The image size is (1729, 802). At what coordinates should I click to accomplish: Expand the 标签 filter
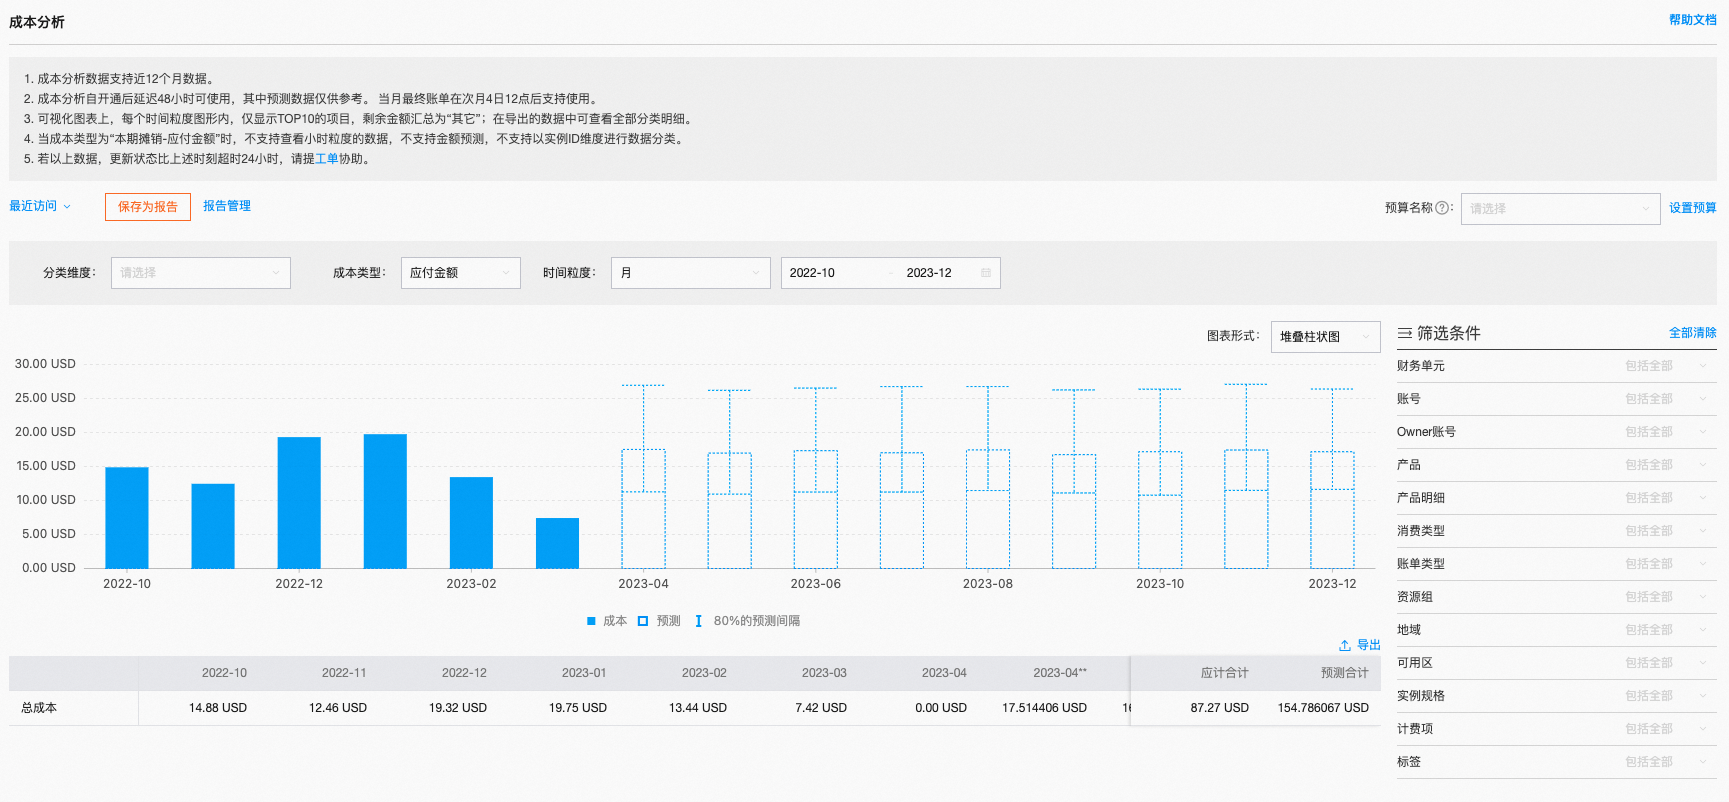(x=1556, y=762)
